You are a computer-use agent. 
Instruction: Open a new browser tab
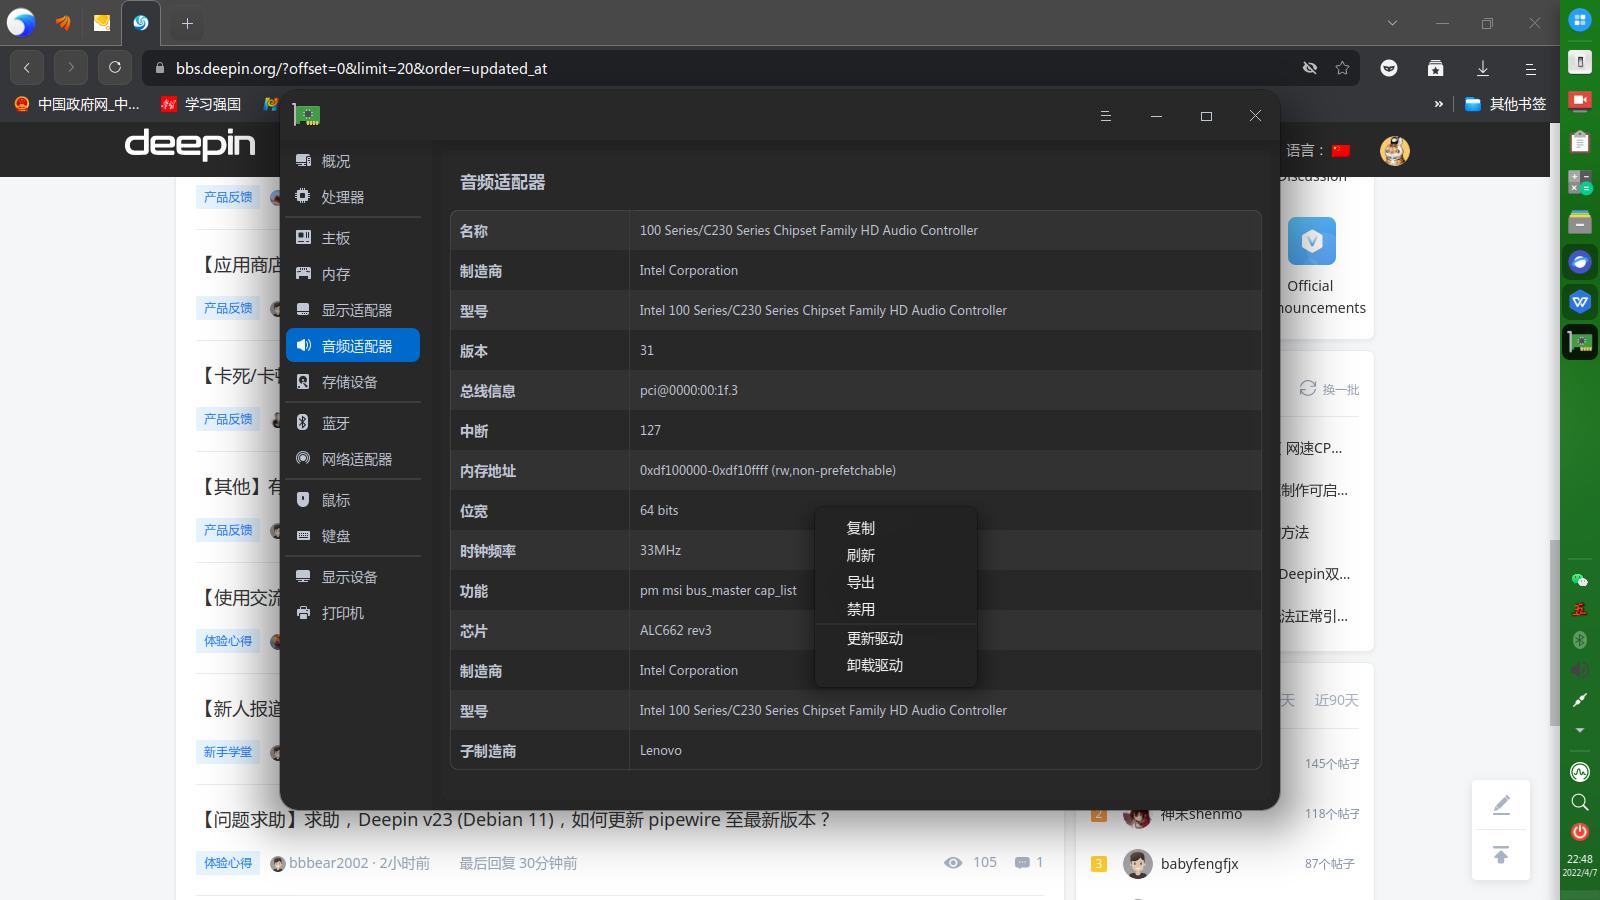pos(187,23)
